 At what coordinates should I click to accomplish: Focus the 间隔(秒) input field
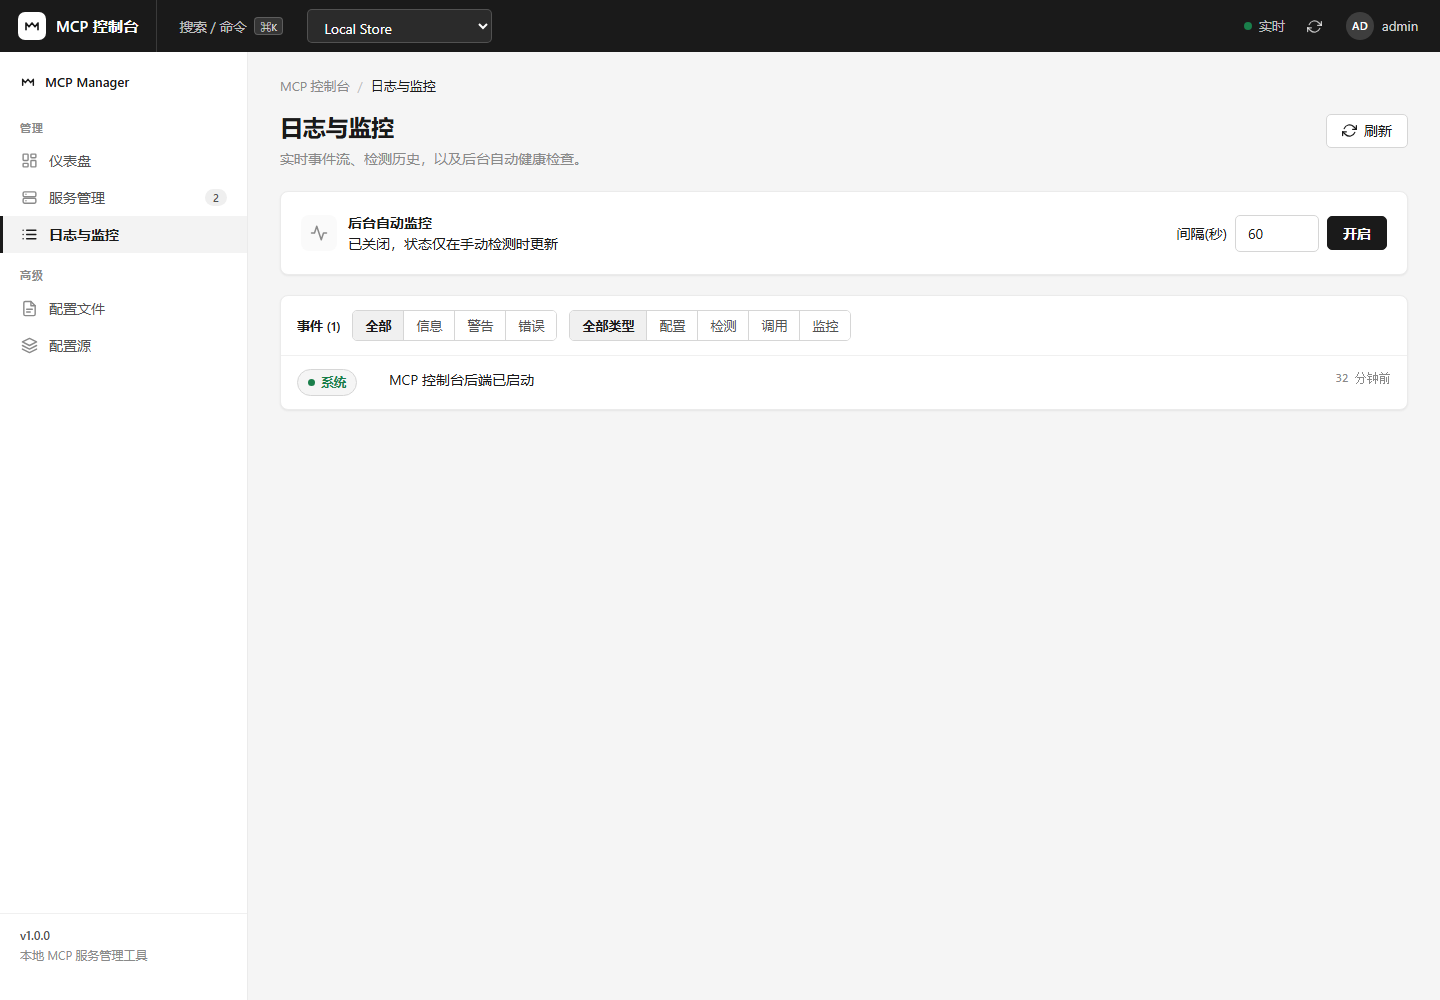(x=1277, y=233)
